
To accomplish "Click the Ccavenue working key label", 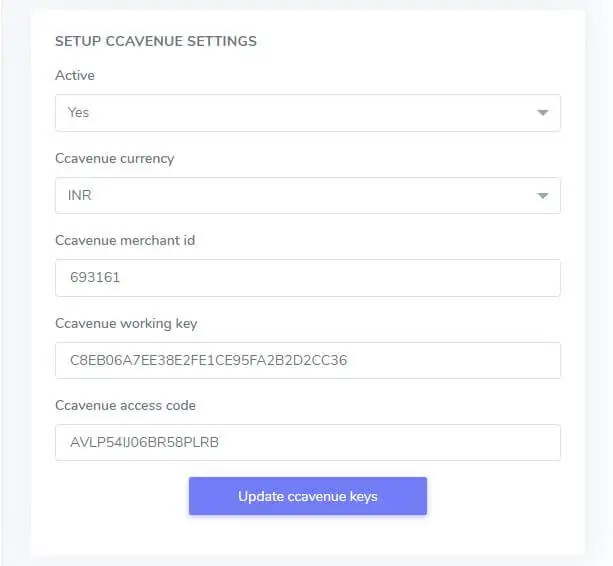I will pyautogui.click(x=127, y=324).
